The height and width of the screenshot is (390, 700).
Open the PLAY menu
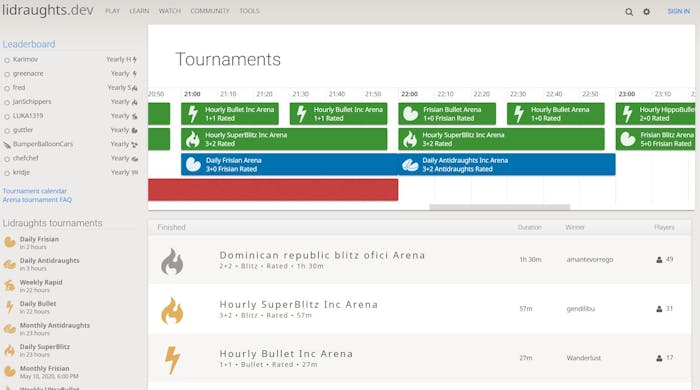coord(112,11)
